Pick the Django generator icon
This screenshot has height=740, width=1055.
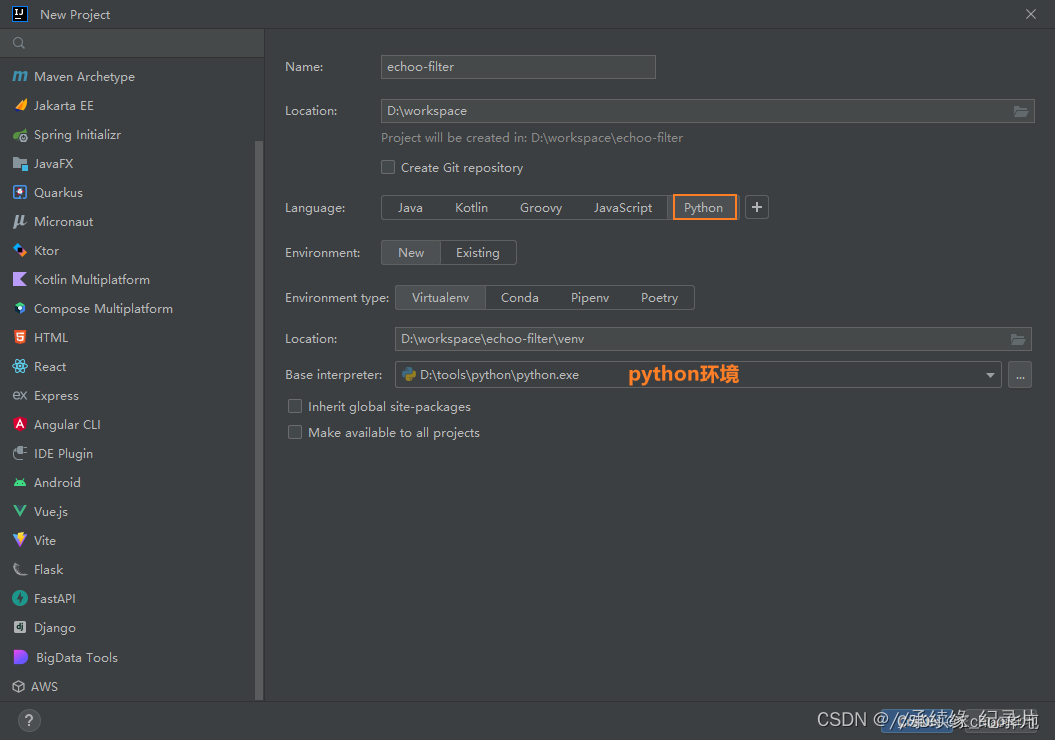pos(20,627)
